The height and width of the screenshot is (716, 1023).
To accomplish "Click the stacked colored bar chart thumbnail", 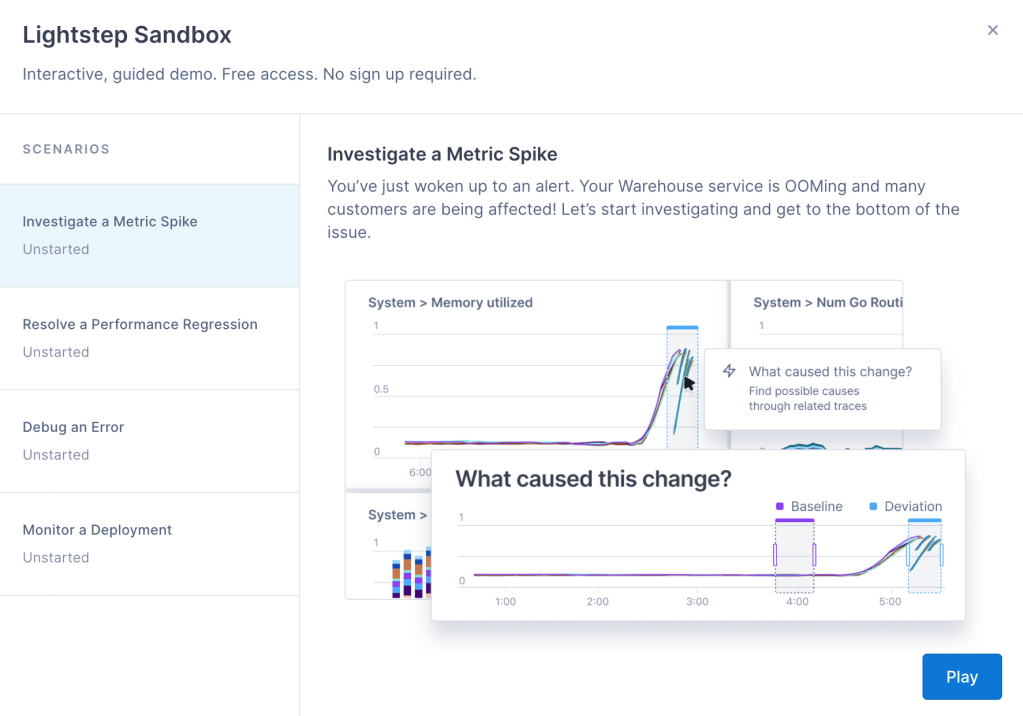I will click(408, 572).
